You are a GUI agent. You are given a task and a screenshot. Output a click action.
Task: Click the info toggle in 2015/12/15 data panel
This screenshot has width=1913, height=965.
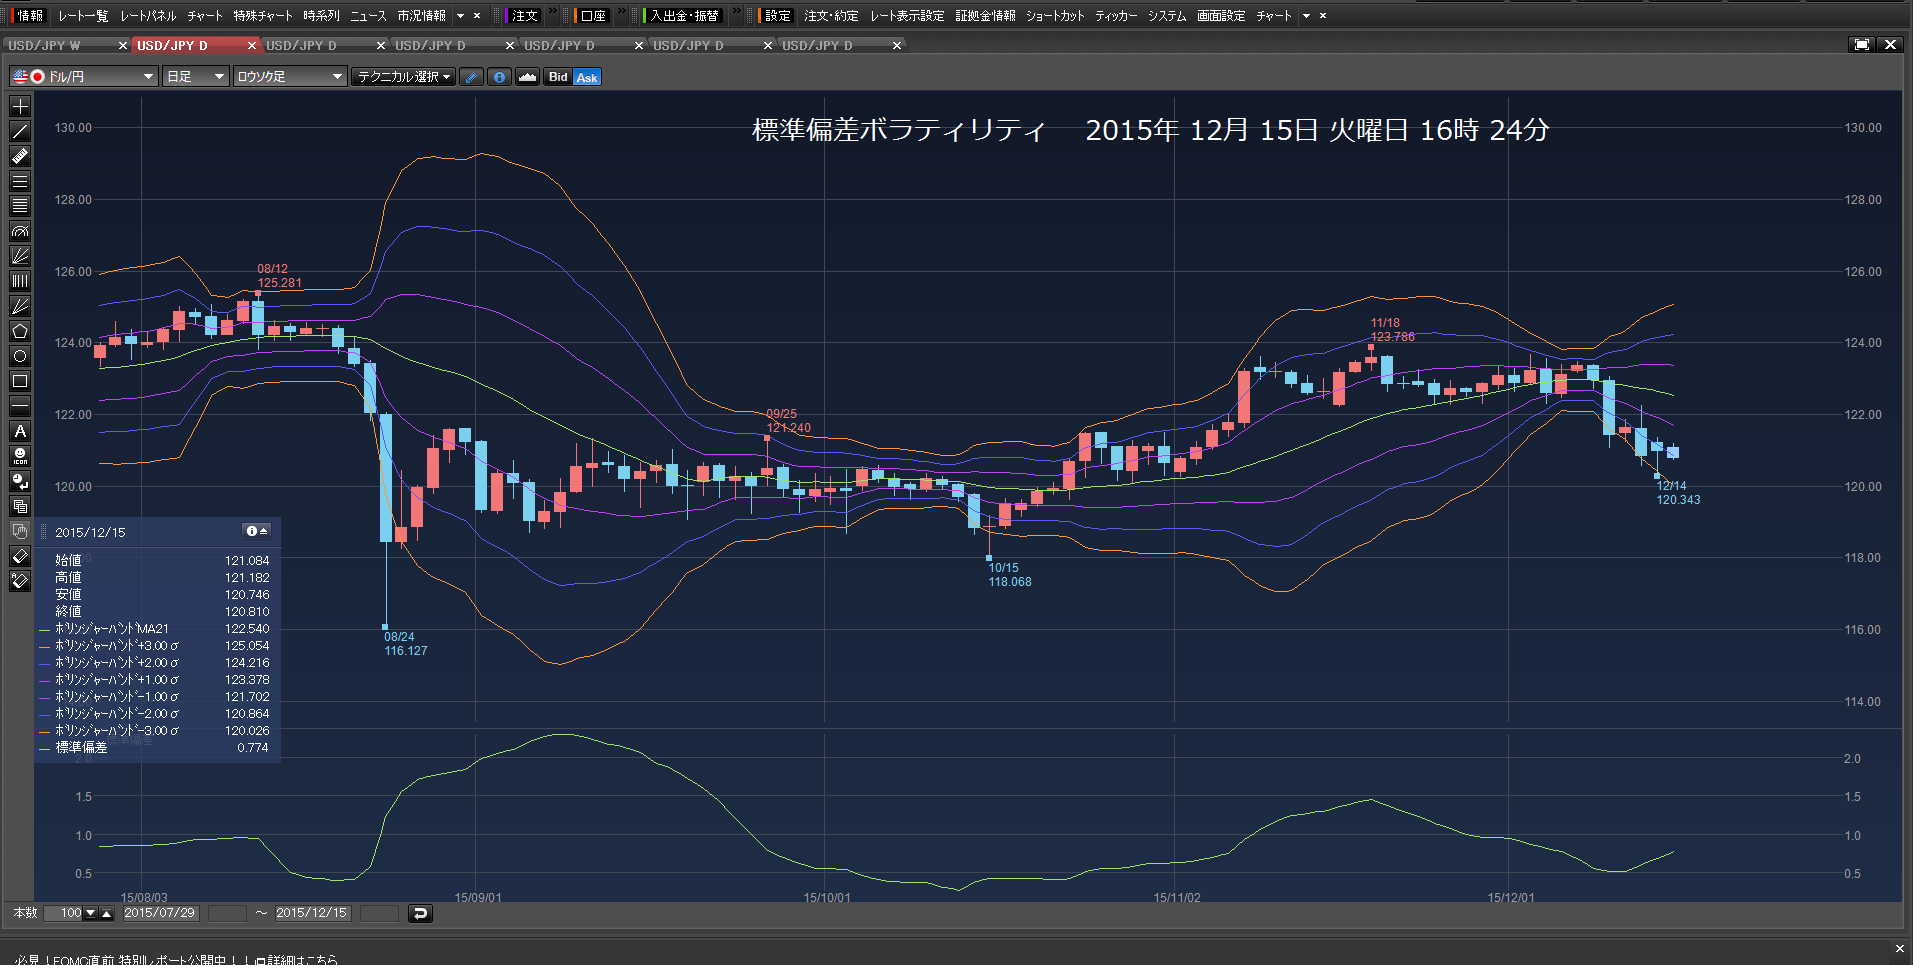tap(257, 531)
